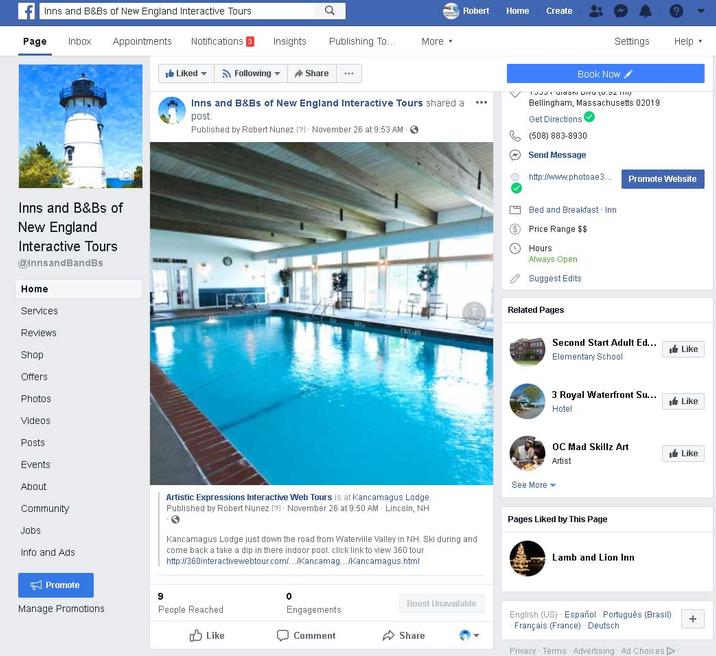Click the Like thumbs-up on the post
The height and width of the screenshot is (656, 716).
pyautogui.click(x=207, y=635)
